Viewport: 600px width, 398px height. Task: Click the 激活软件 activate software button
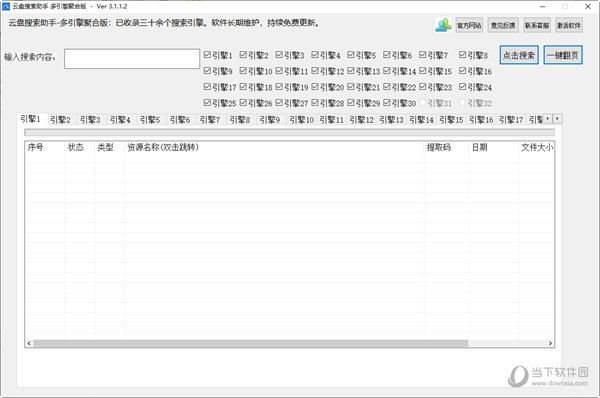point(569,25)
